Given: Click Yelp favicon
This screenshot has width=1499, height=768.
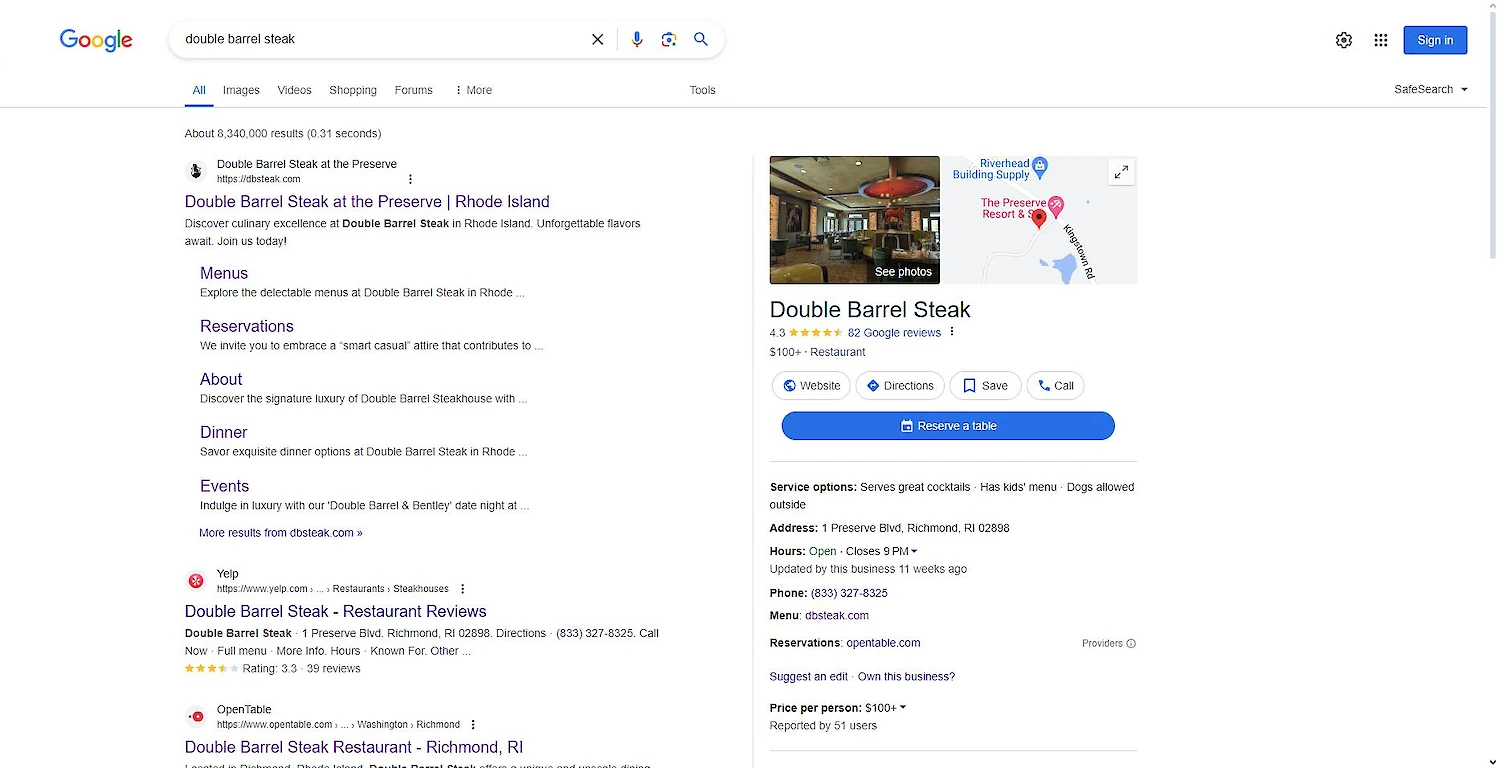Looking at the screenshot, I should pos(196,581).
